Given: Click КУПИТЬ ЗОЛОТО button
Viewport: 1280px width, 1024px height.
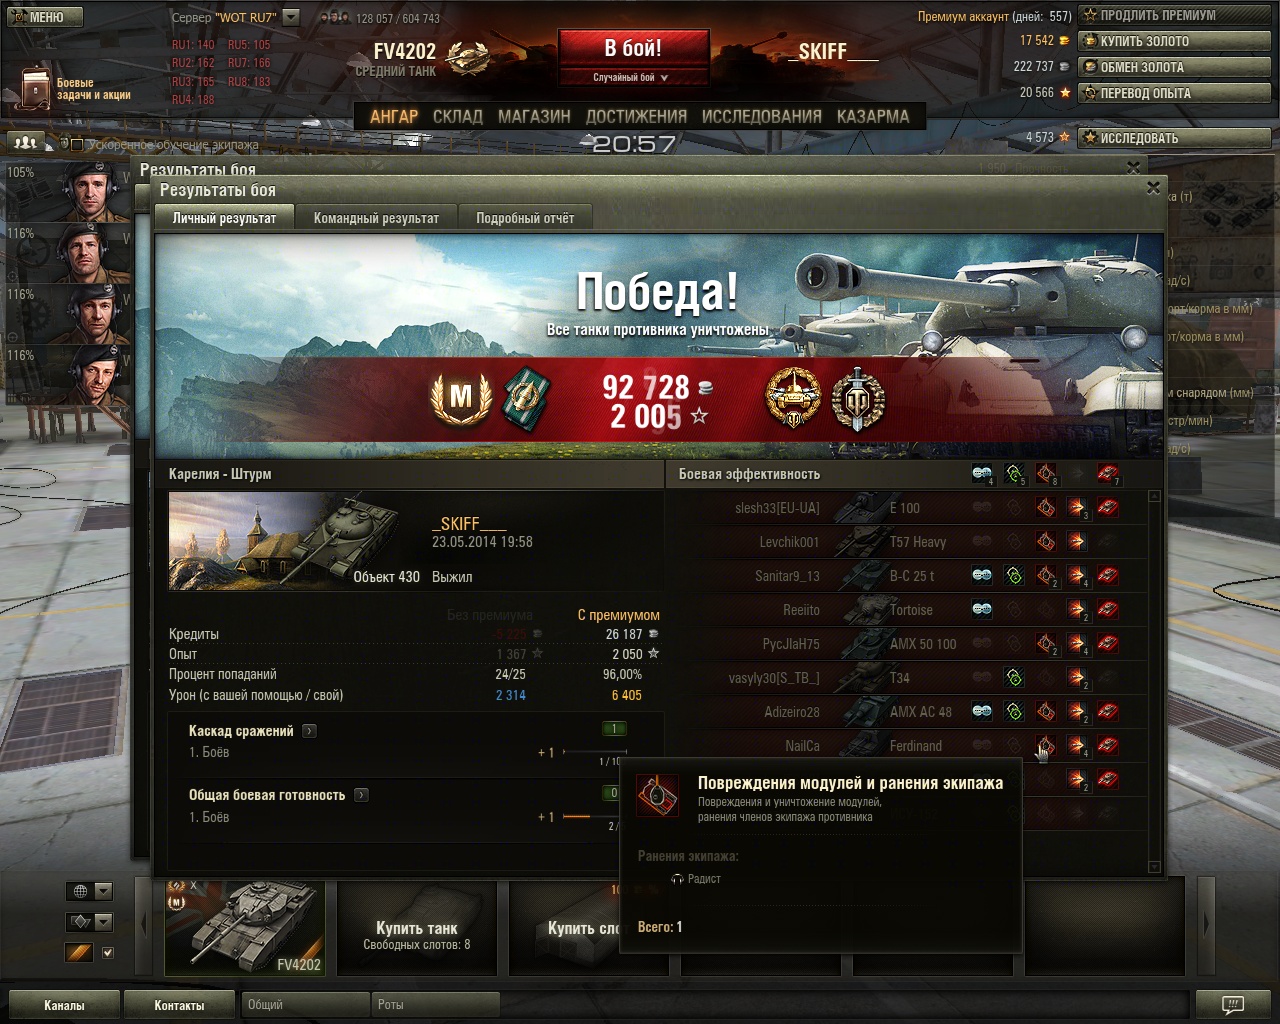Looking at the screenshot, I should pyautogui.click(x=1174, y=41).
